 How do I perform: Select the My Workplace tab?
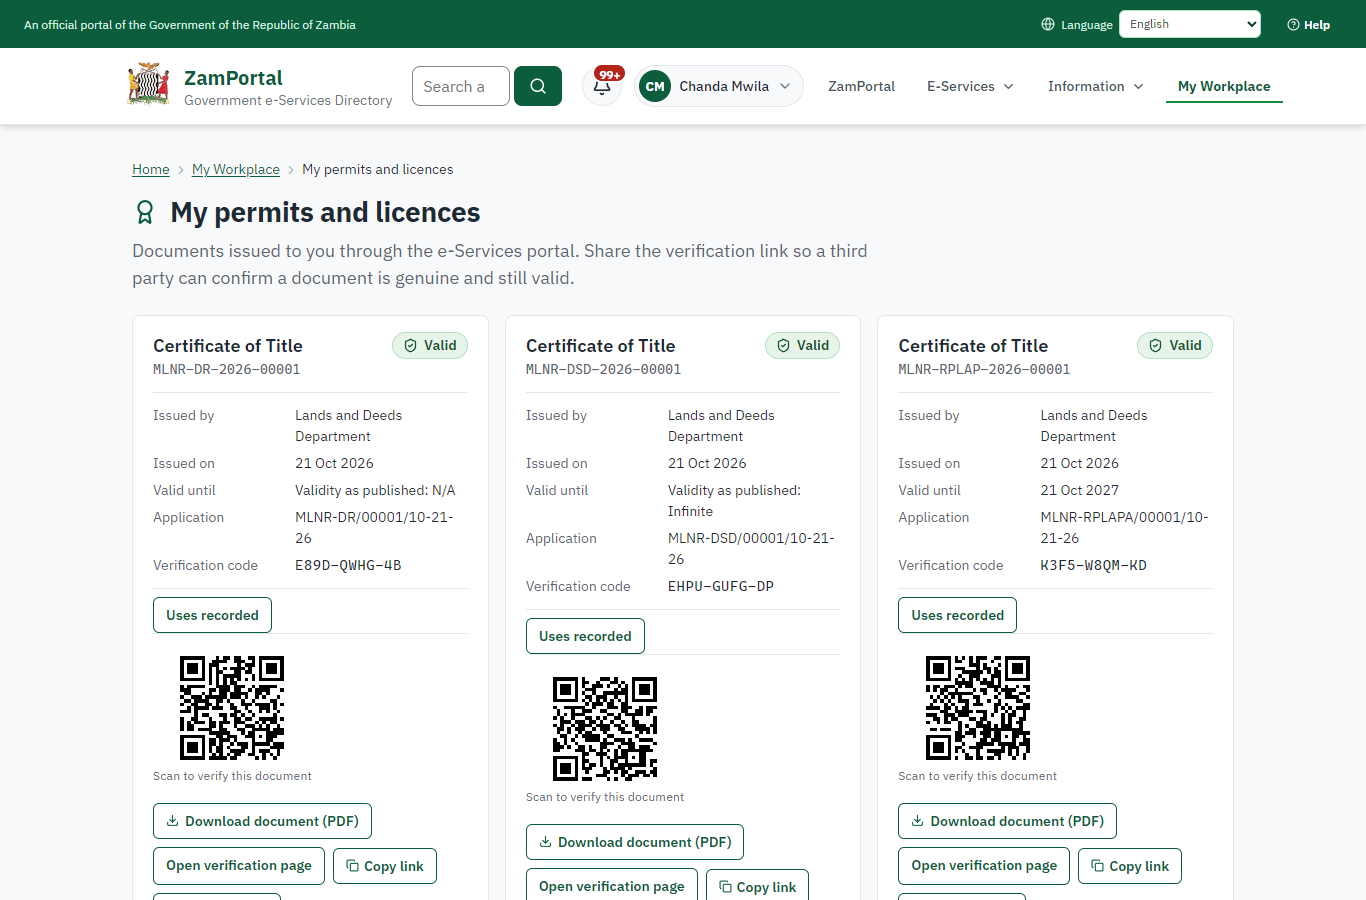(1224, 86)
